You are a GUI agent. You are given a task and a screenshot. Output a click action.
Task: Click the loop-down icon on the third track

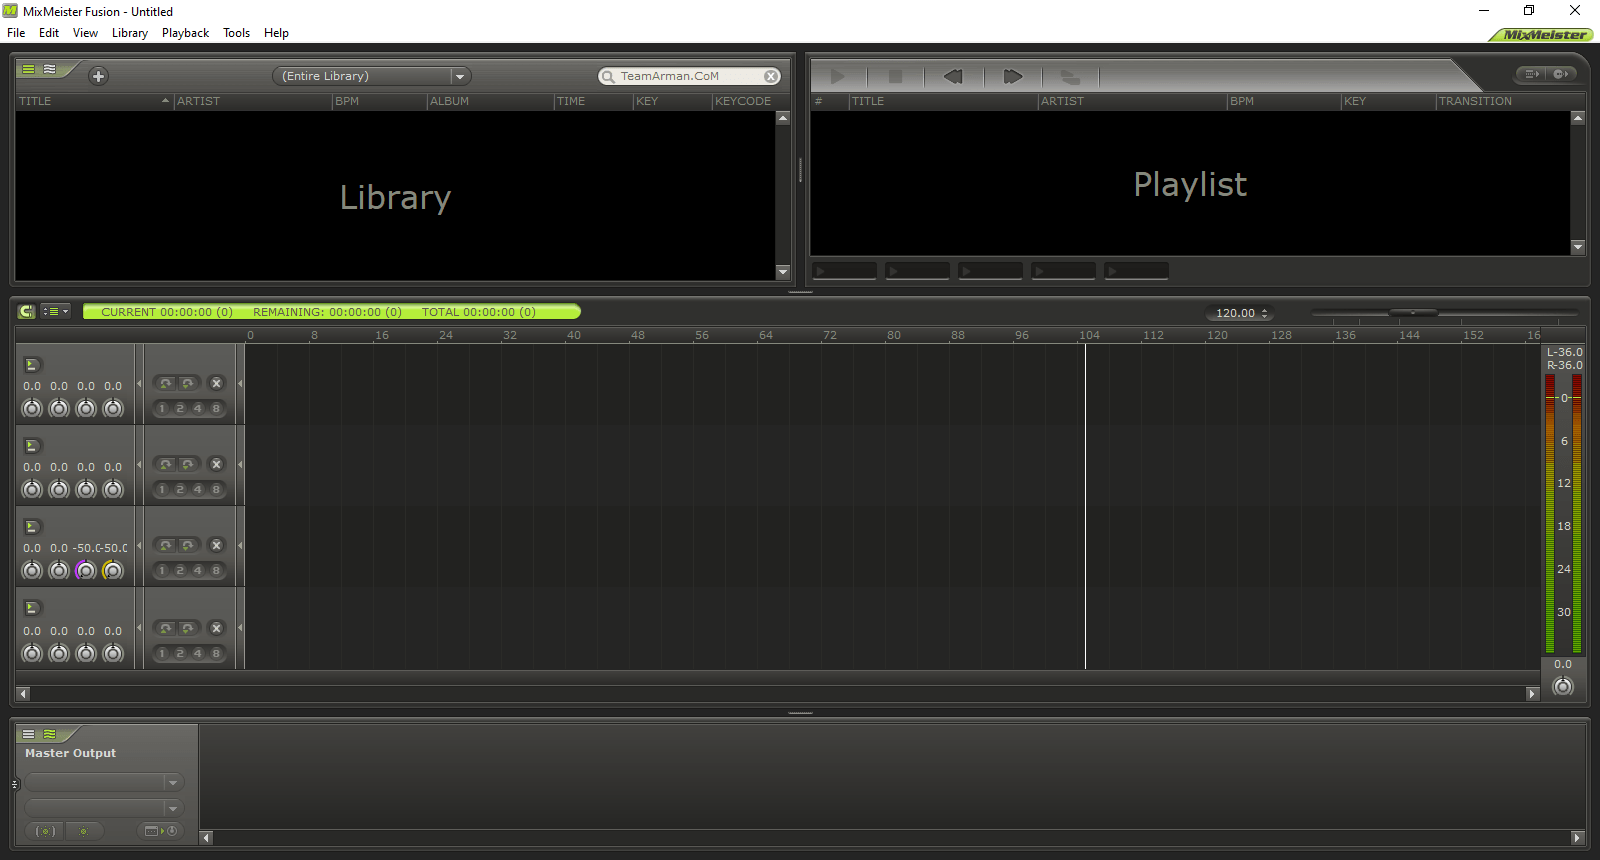187,545
